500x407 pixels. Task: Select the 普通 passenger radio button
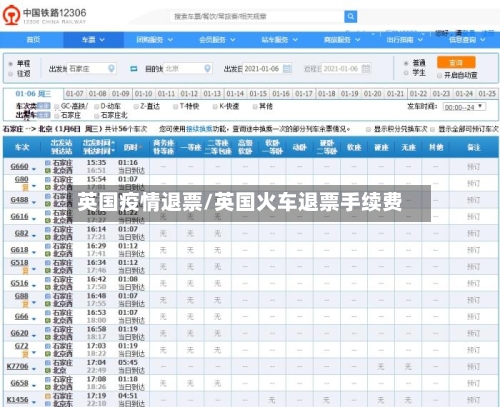click(x=406, y=63)
